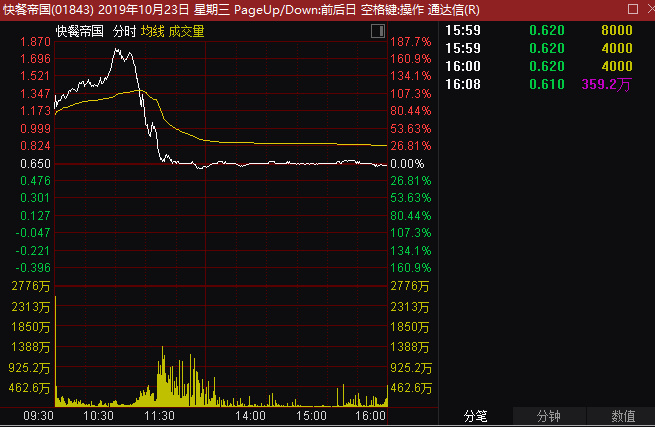The width and height of the screenshot is (655, 427).
Task: Click the 0.824 price axis label
Action: pyautogui.click(x=35, y=146)
